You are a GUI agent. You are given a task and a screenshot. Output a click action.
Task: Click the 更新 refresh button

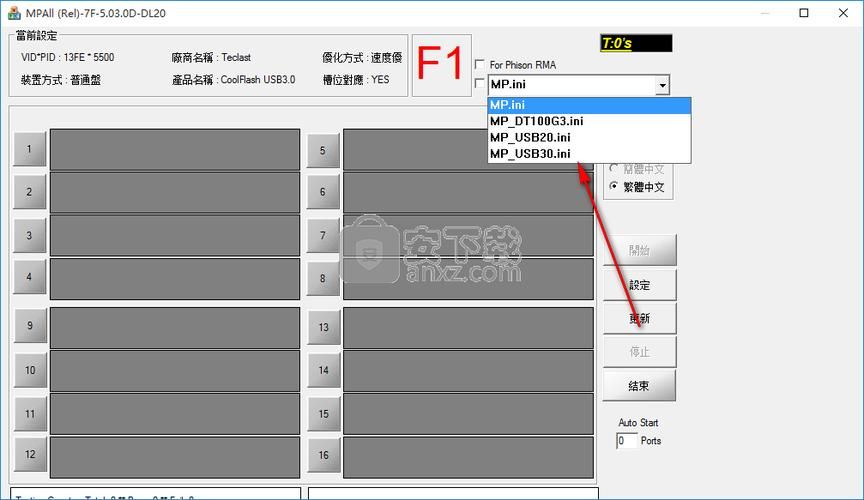click(x=639, y=319)
